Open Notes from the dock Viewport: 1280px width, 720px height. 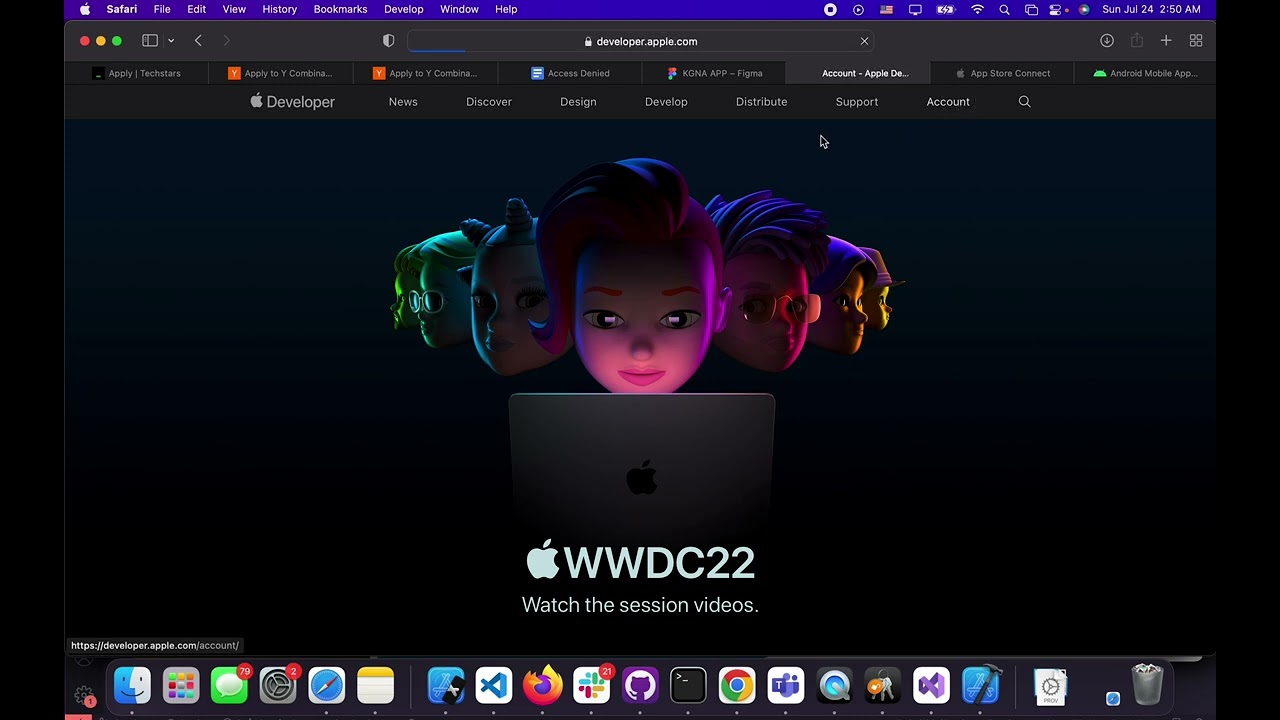click(376, 686)
